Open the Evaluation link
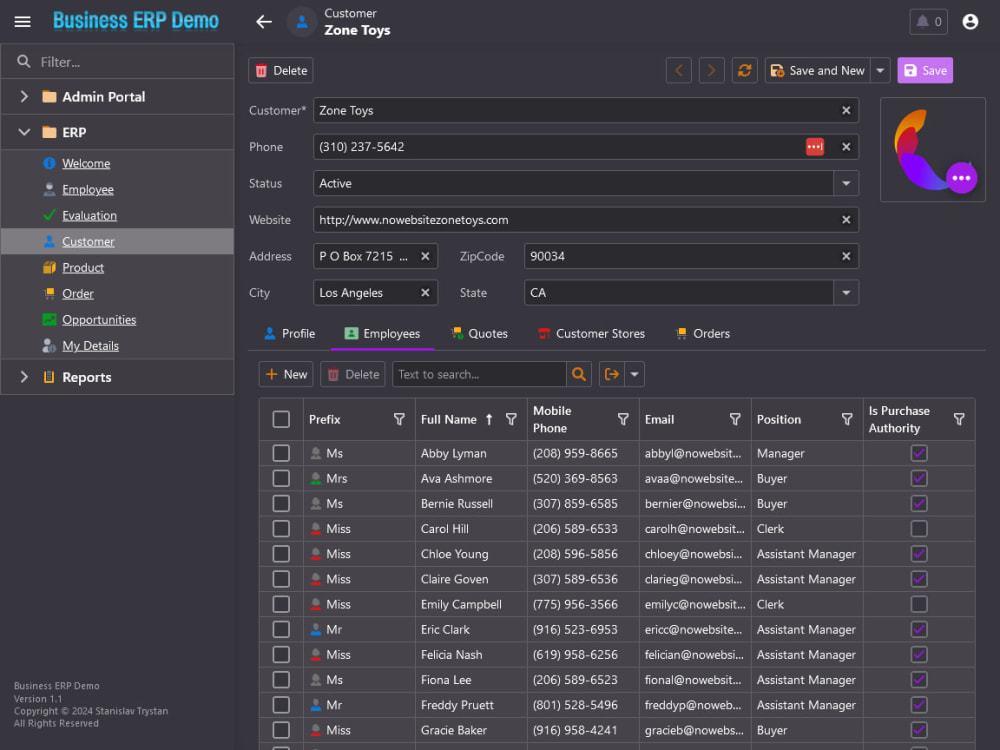Screen dimensions: 1000x750 coord(89,216)
